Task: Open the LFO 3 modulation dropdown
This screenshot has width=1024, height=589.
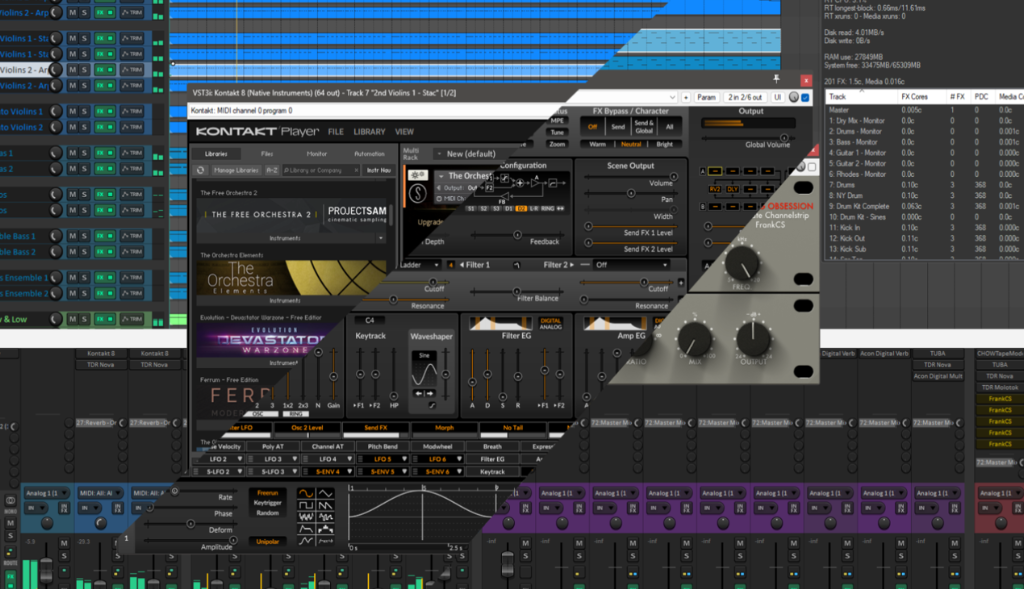Action: tap(274, 459)
